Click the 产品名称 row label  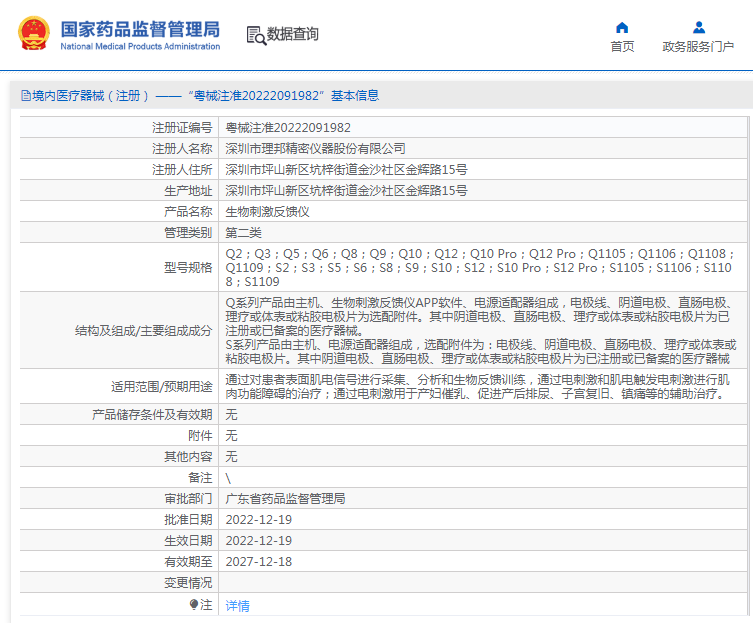point(188,212)
